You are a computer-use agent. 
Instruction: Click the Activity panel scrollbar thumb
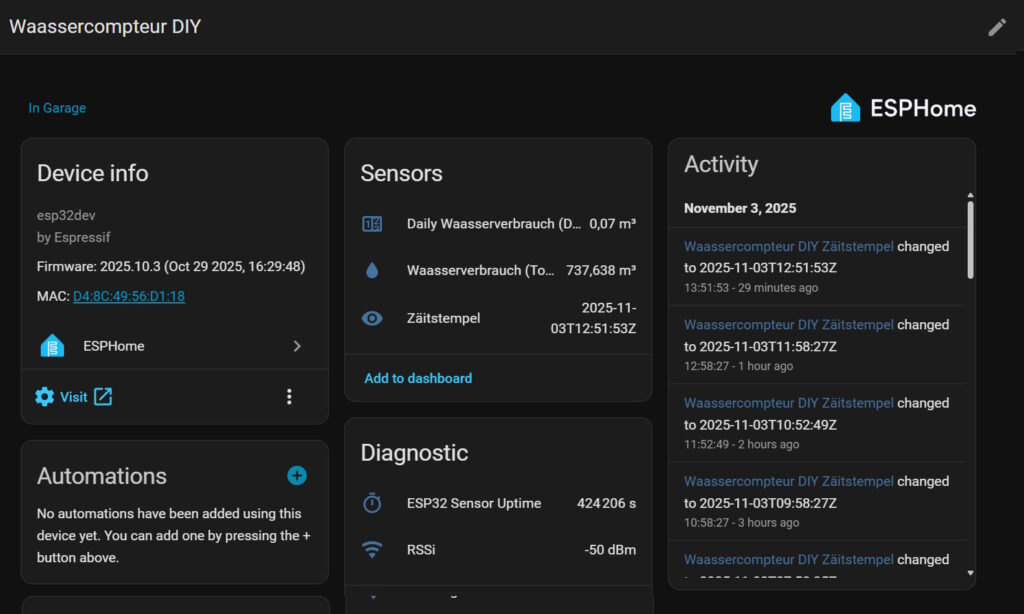tap(969, 240)
